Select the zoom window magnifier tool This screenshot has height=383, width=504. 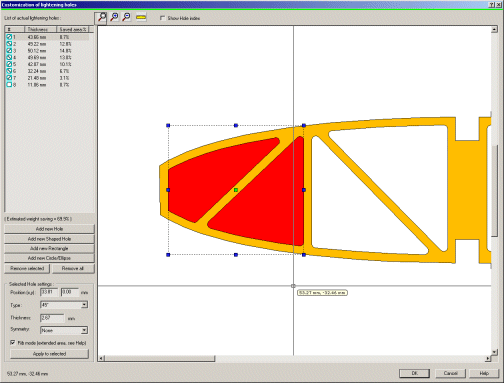[x=101, y=17]
